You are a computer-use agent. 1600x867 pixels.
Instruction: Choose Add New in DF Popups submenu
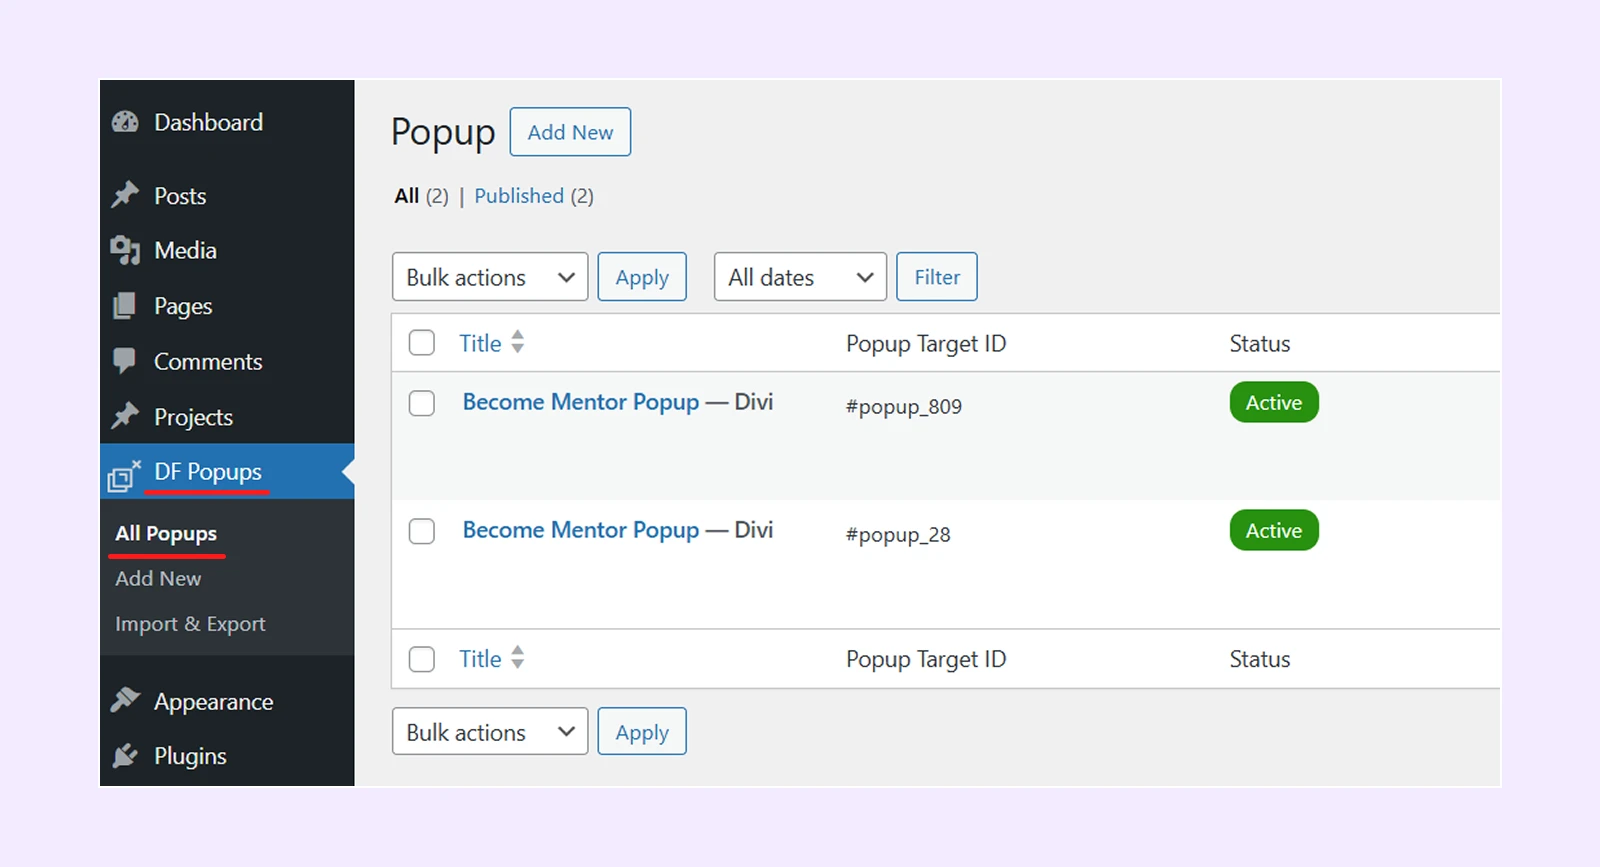[158, 579]
